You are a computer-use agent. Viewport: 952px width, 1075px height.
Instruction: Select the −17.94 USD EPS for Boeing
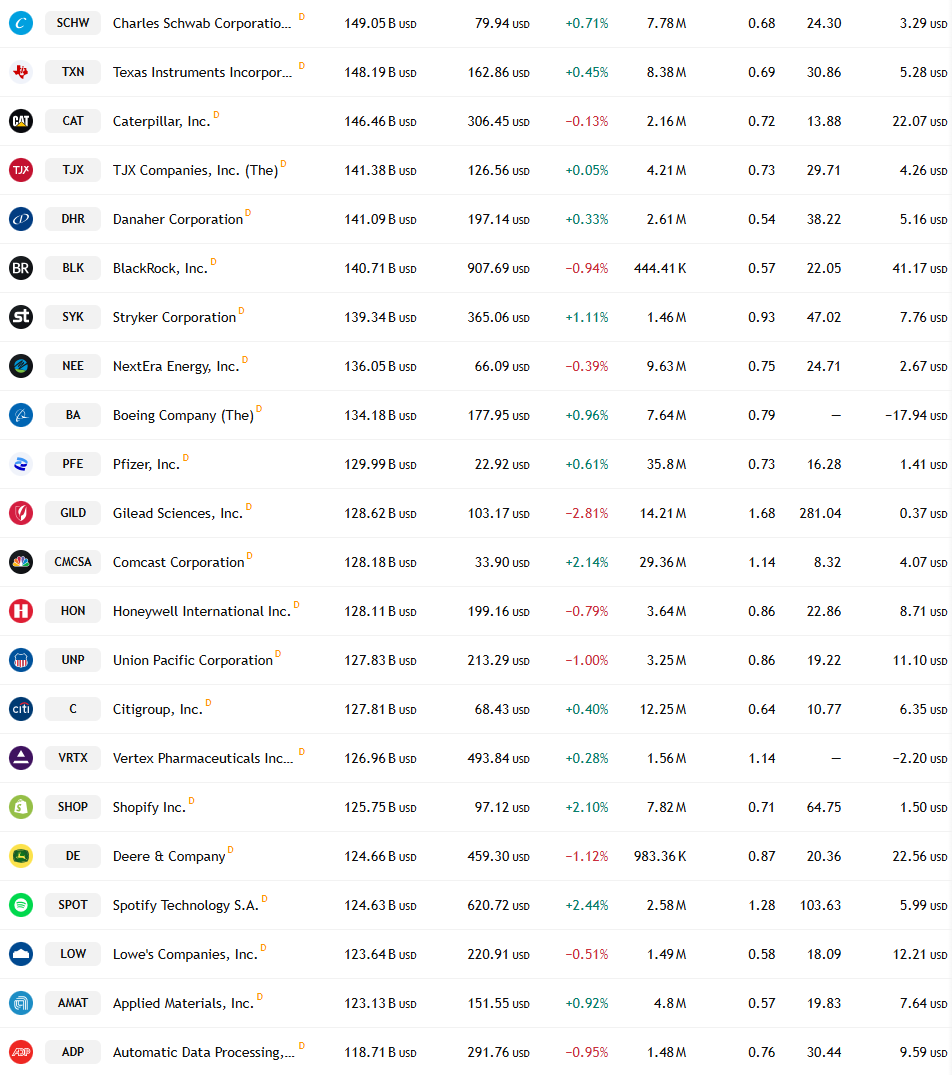pyautogui.click(x=916, y=415)
